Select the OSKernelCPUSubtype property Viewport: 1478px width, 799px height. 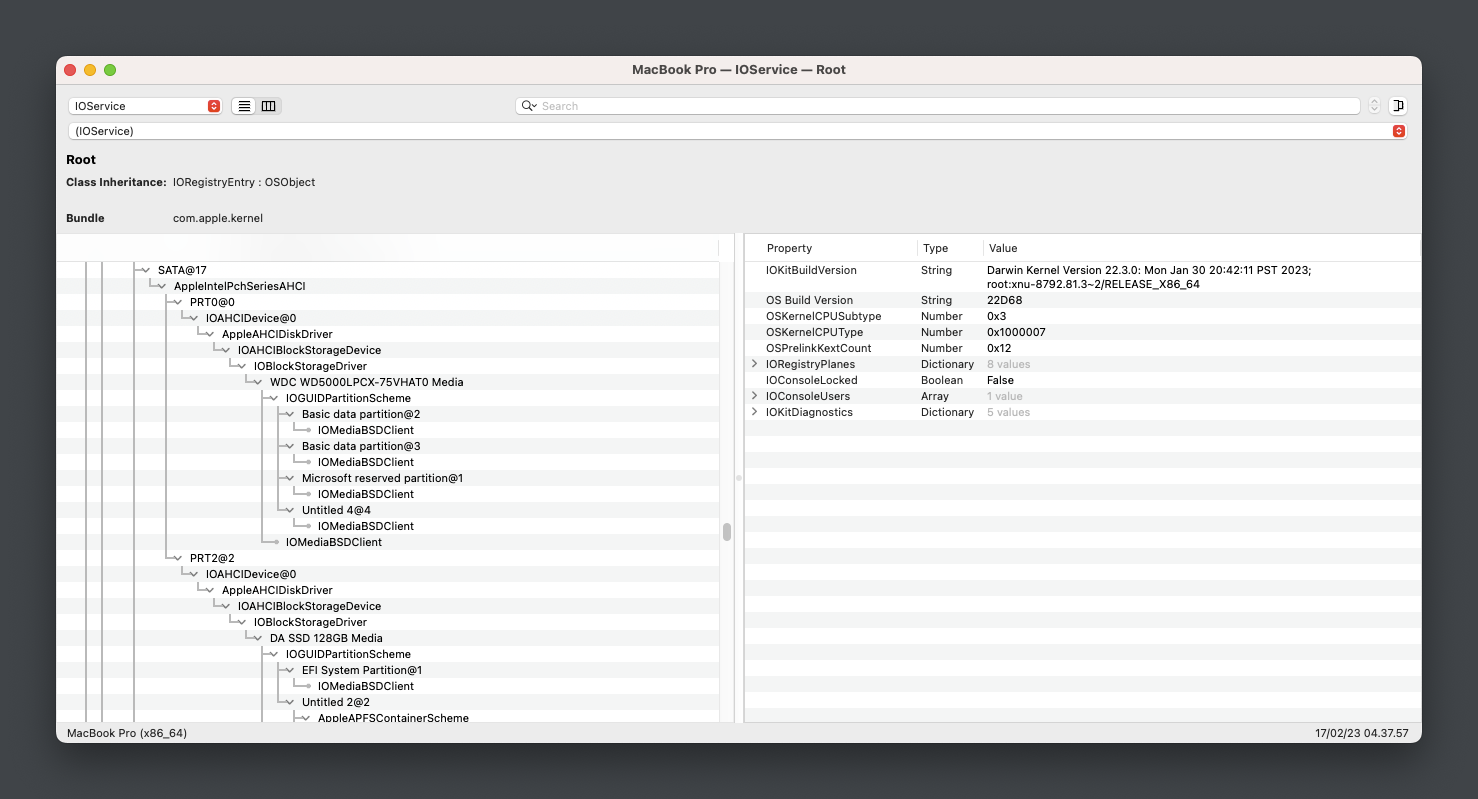coord(1082,316)
